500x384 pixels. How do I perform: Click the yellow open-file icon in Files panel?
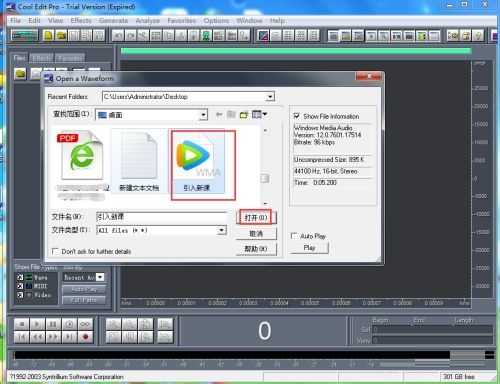(20, 74)
